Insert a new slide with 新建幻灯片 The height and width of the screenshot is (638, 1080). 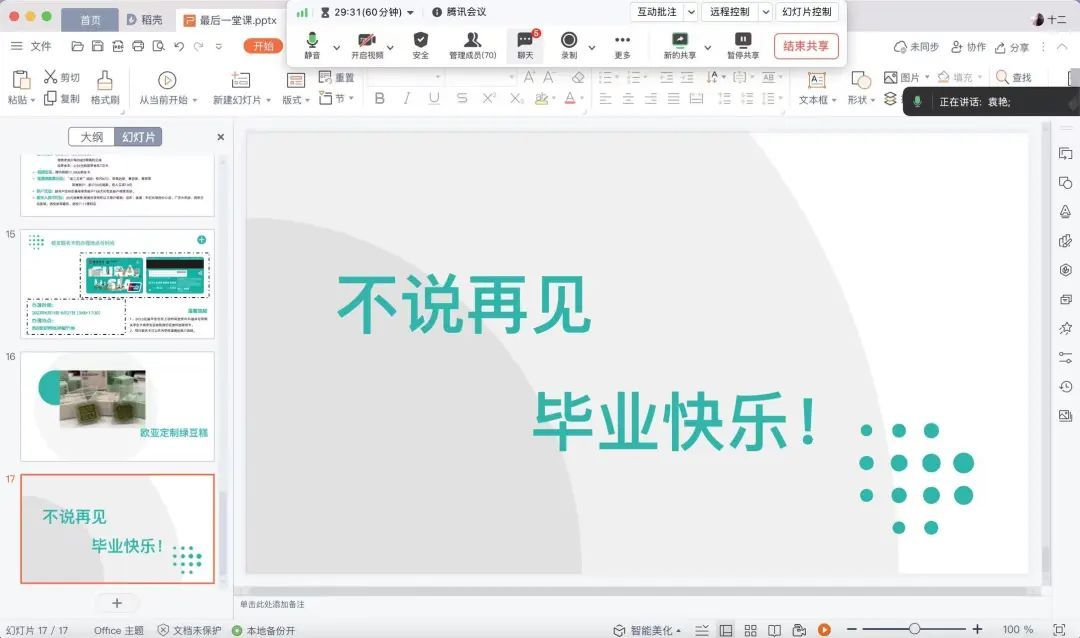click(240, 80)
